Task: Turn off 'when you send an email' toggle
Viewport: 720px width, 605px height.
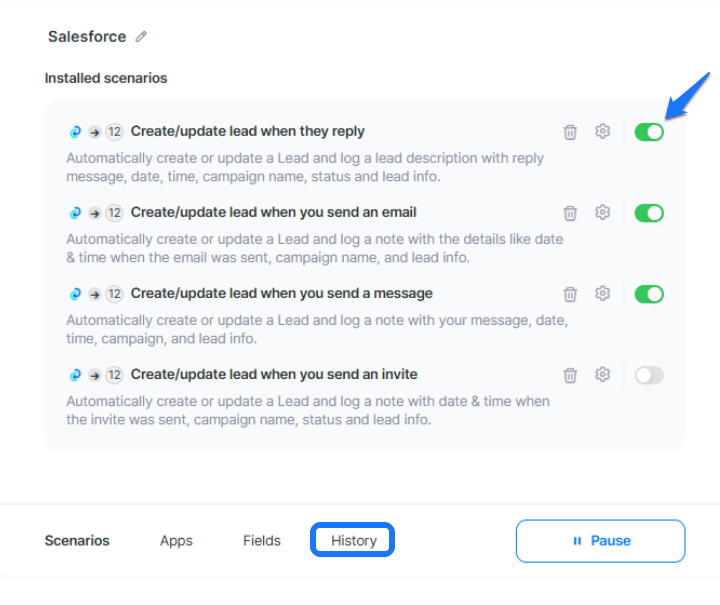Action: (649, 213)
